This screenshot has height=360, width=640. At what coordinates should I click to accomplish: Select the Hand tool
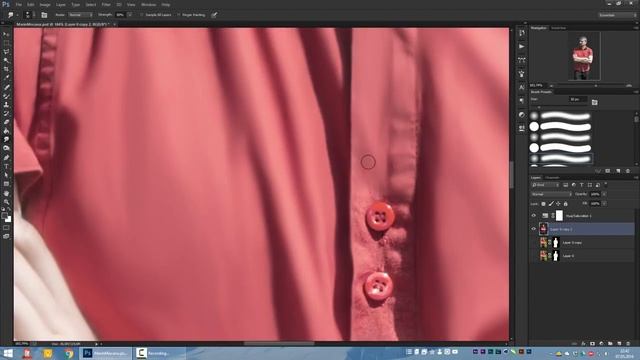[6, 193]
